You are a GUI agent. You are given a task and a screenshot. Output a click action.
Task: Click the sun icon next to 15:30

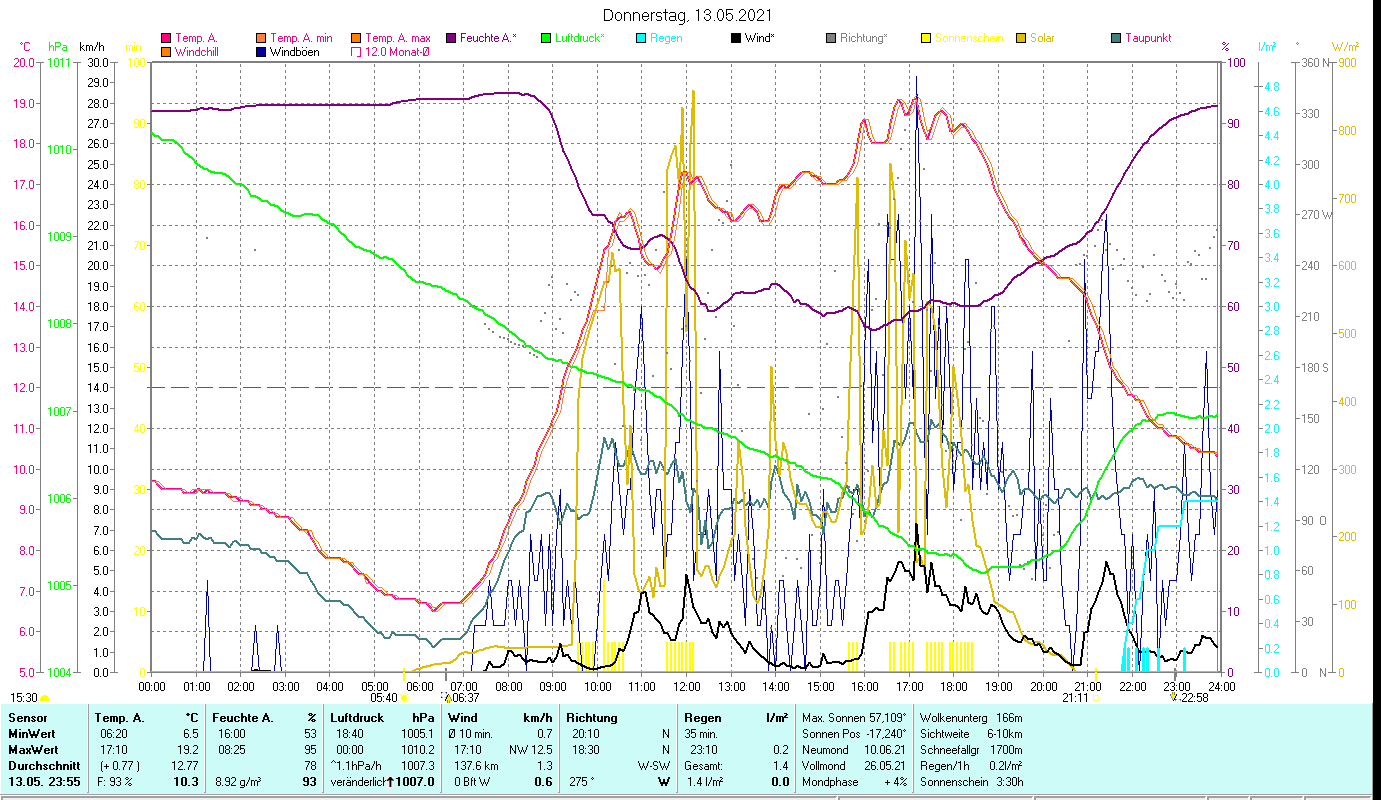[44, 698]
